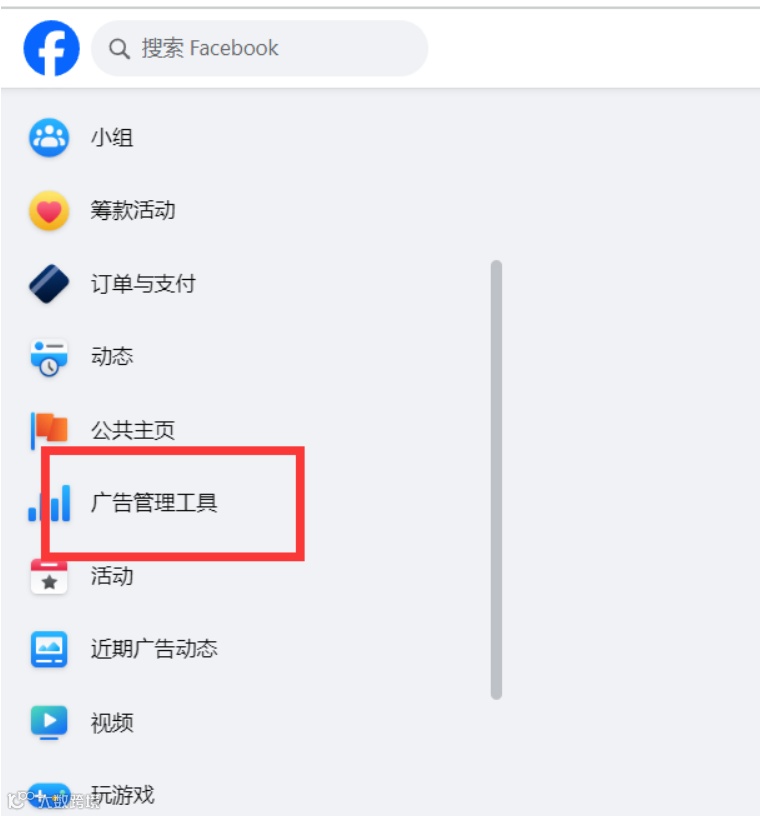Open the 订单与支付 card icon
760x816 pixels.
coord(49,284)
